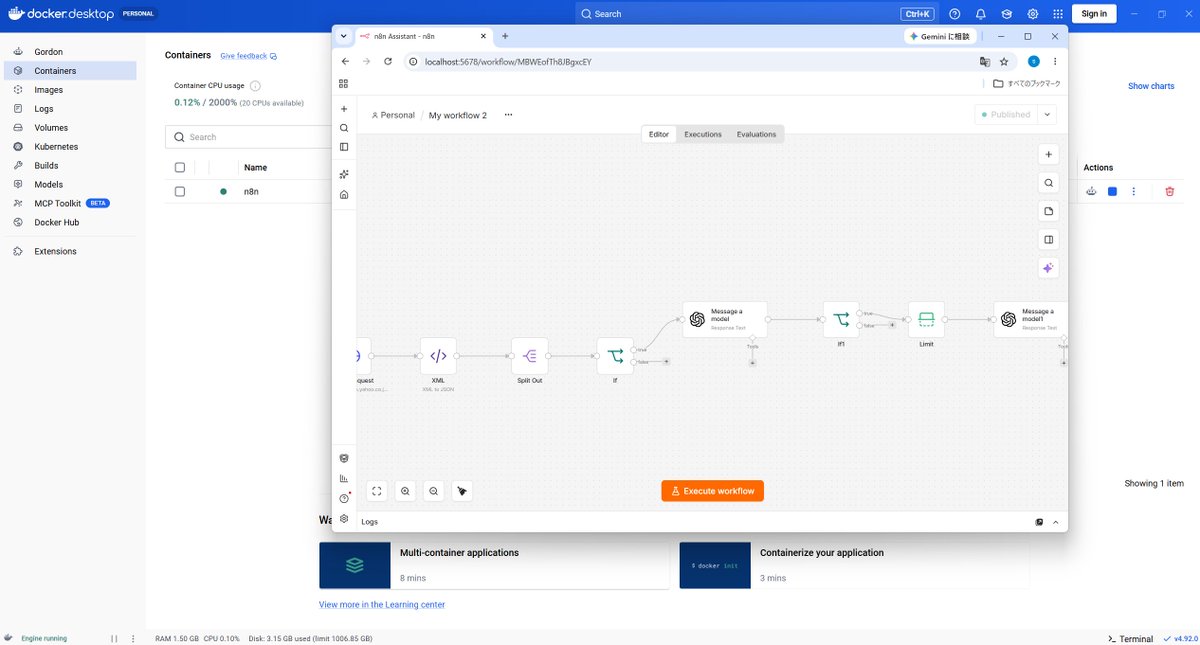This screenshot has width=1200, height=645.
Task: Open the add node plus button on canvas
Action: coord(1048,154)
